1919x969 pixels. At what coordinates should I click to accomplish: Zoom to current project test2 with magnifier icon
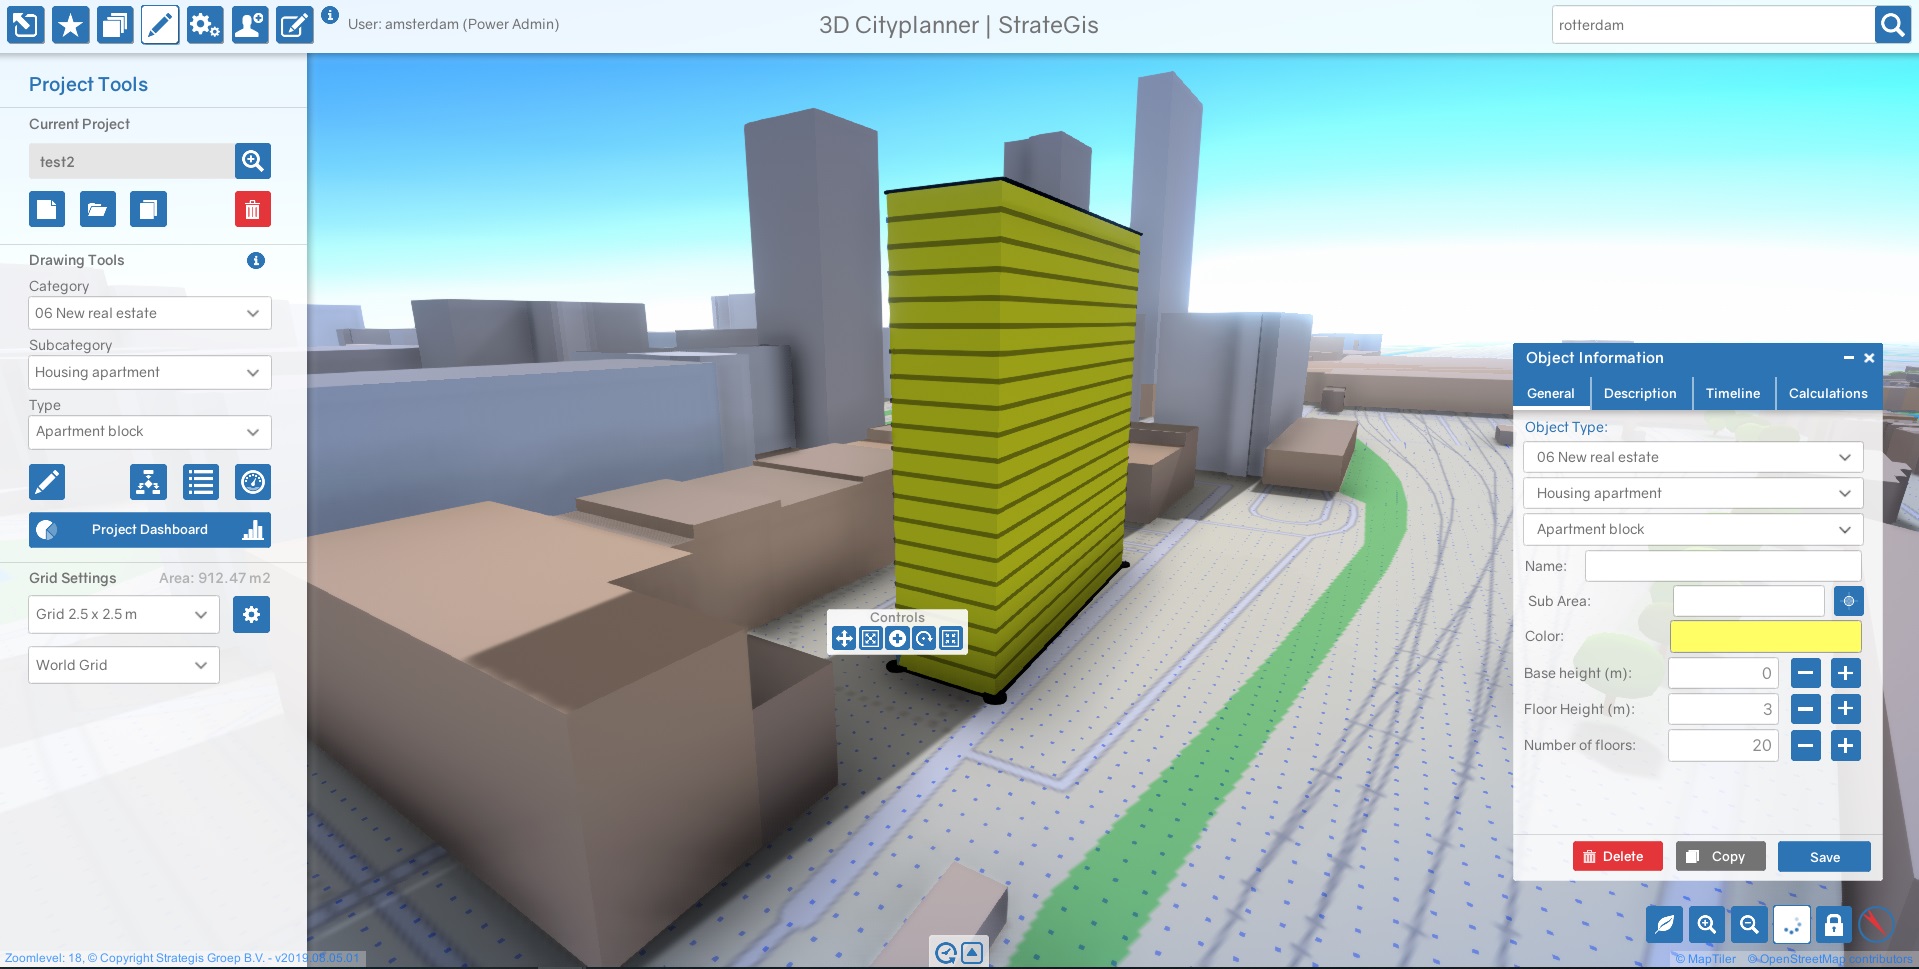[x=253, y=161]
